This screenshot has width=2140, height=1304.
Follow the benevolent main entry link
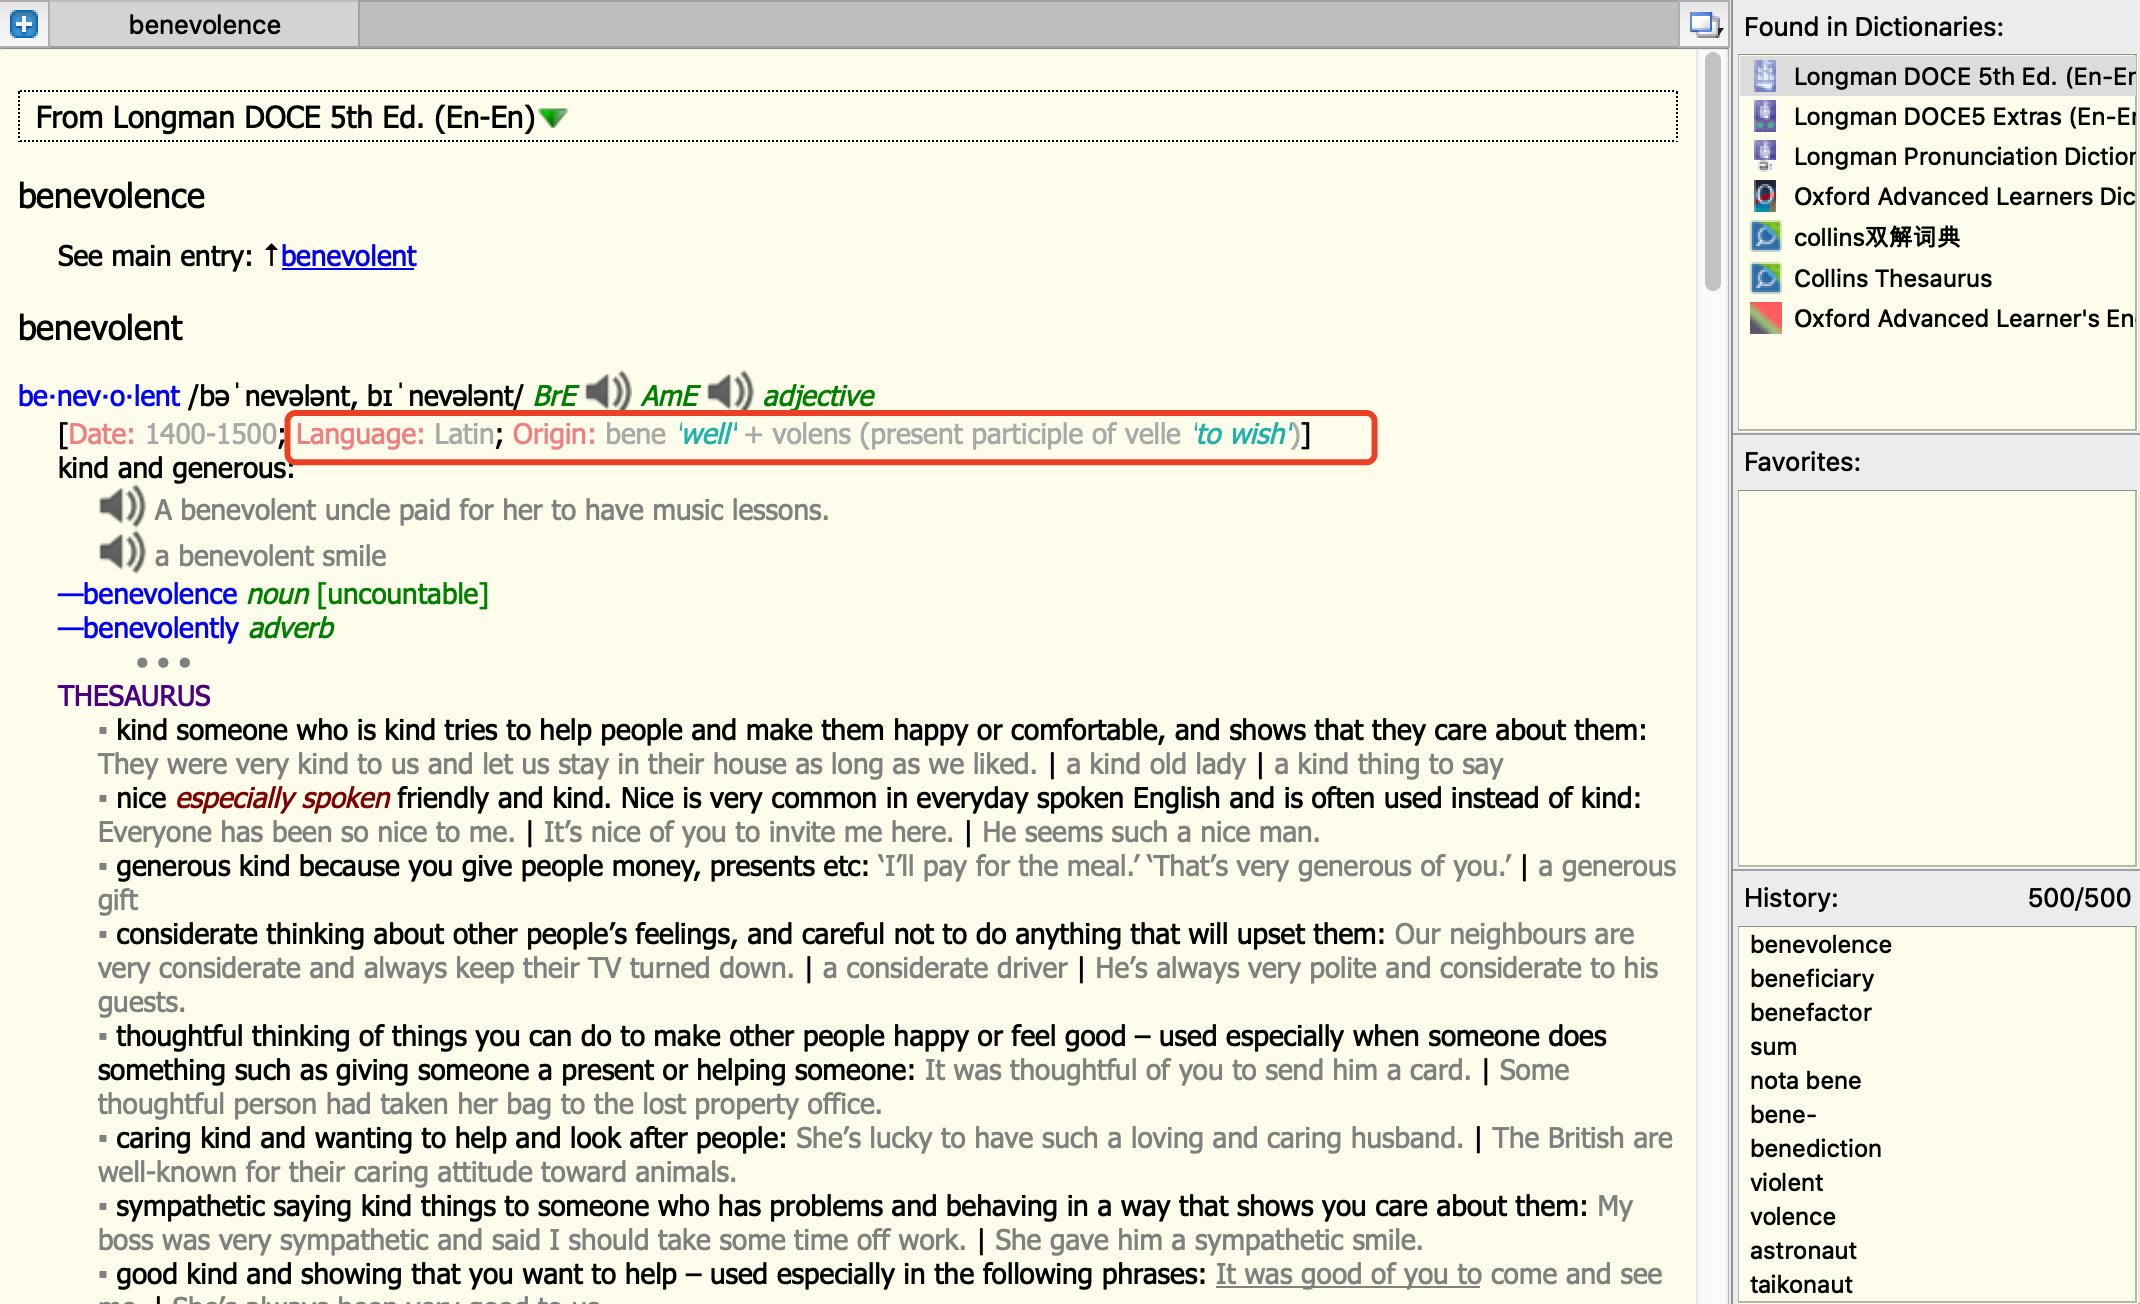348,256
